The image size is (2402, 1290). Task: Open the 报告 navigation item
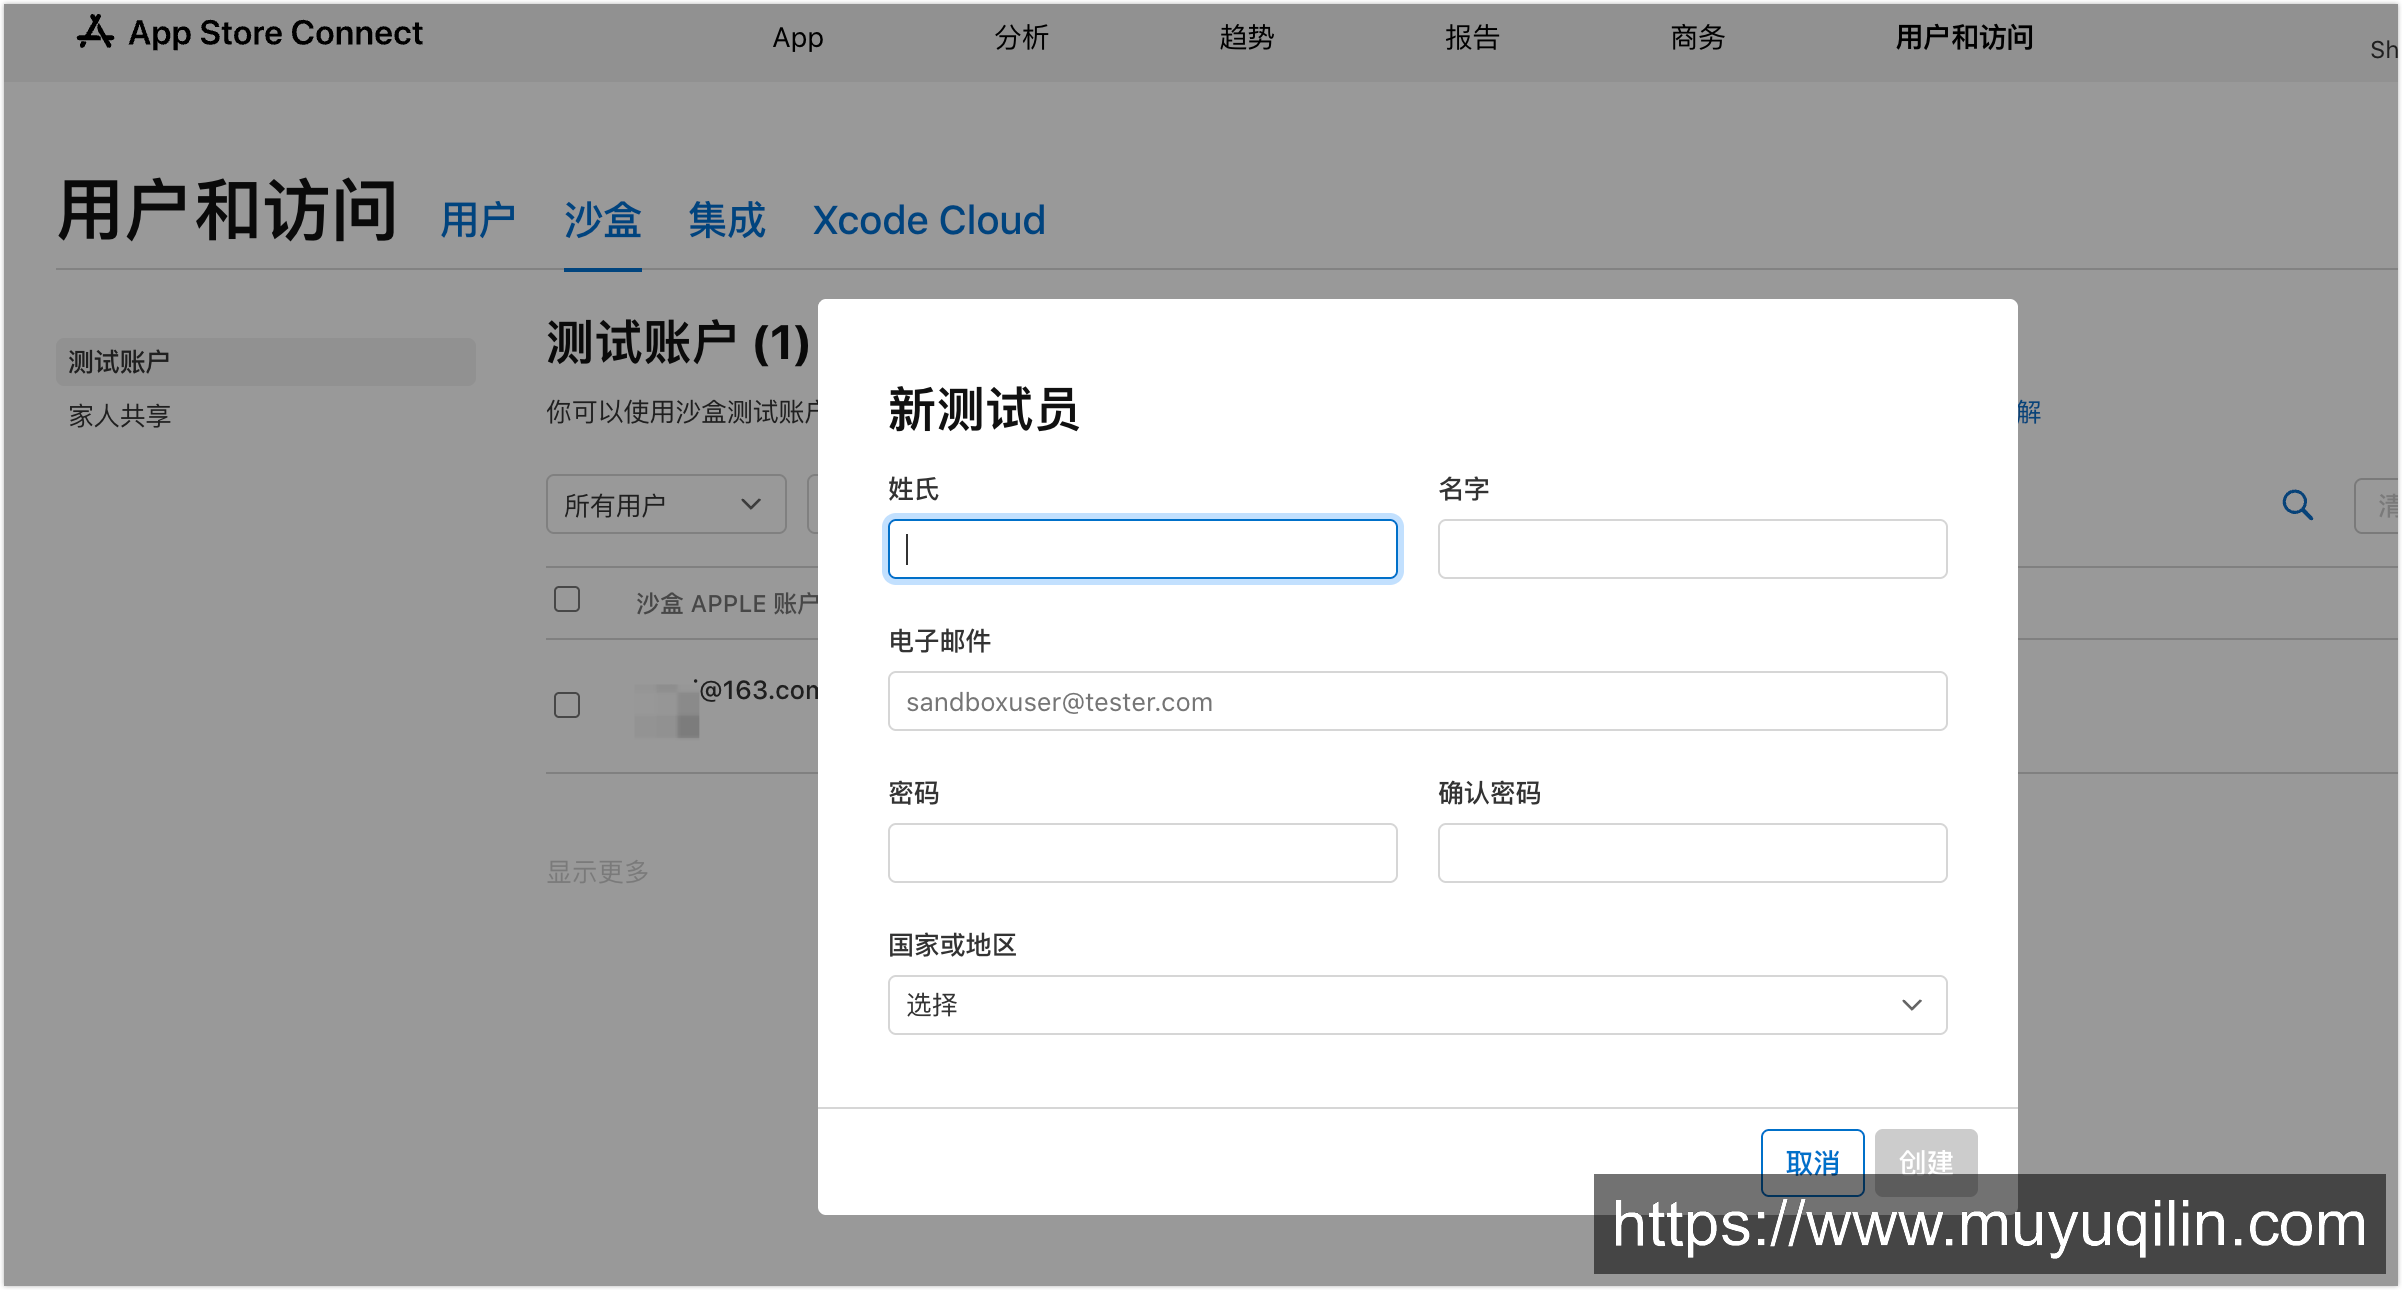(x=1472, y=38)
